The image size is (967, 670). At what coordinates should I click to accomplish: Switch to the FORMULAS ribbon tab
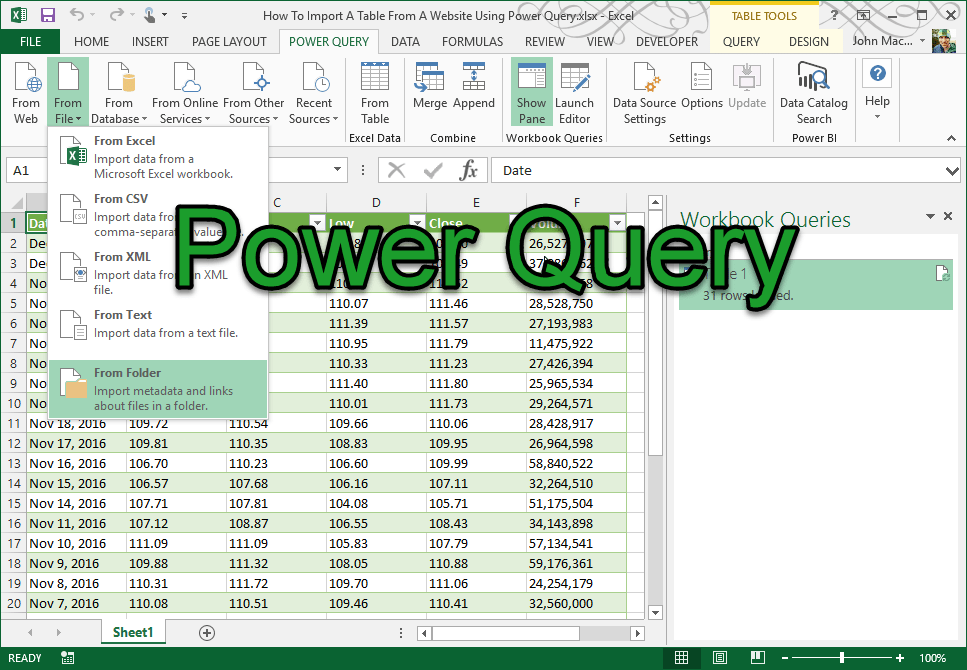(x=471, y=42)
